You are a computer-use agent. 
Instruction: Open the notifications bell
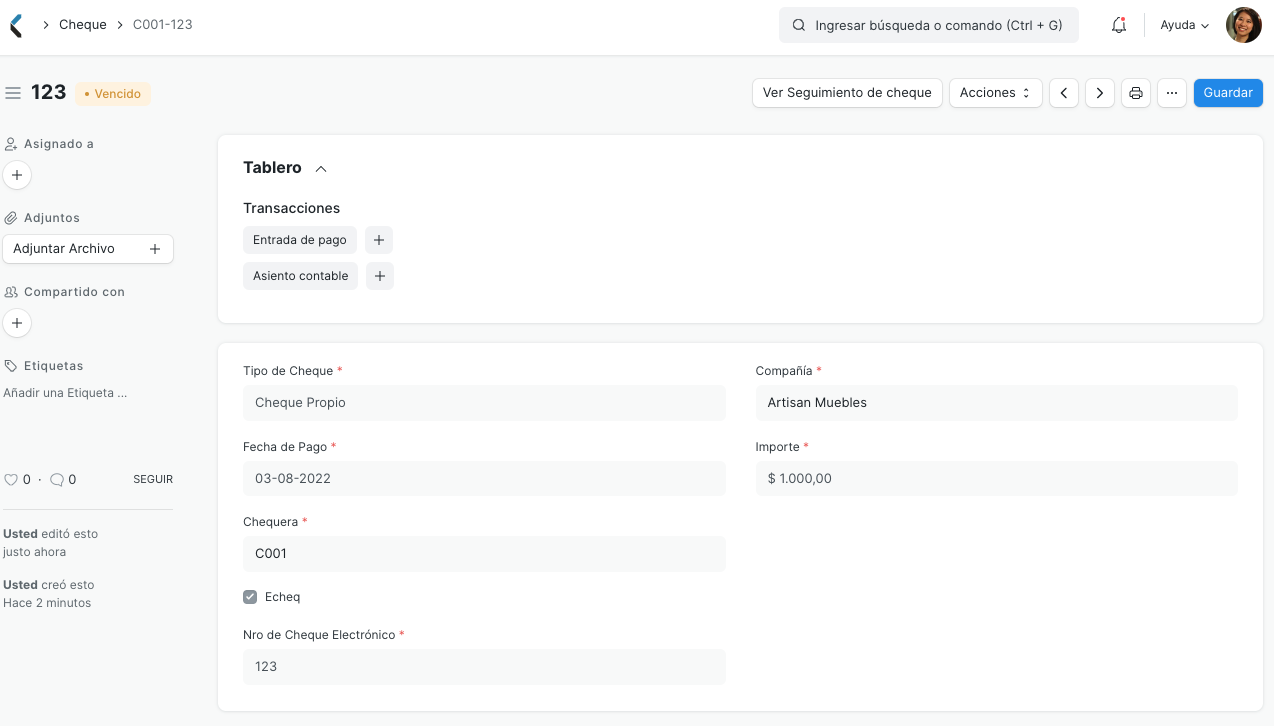1119,25
